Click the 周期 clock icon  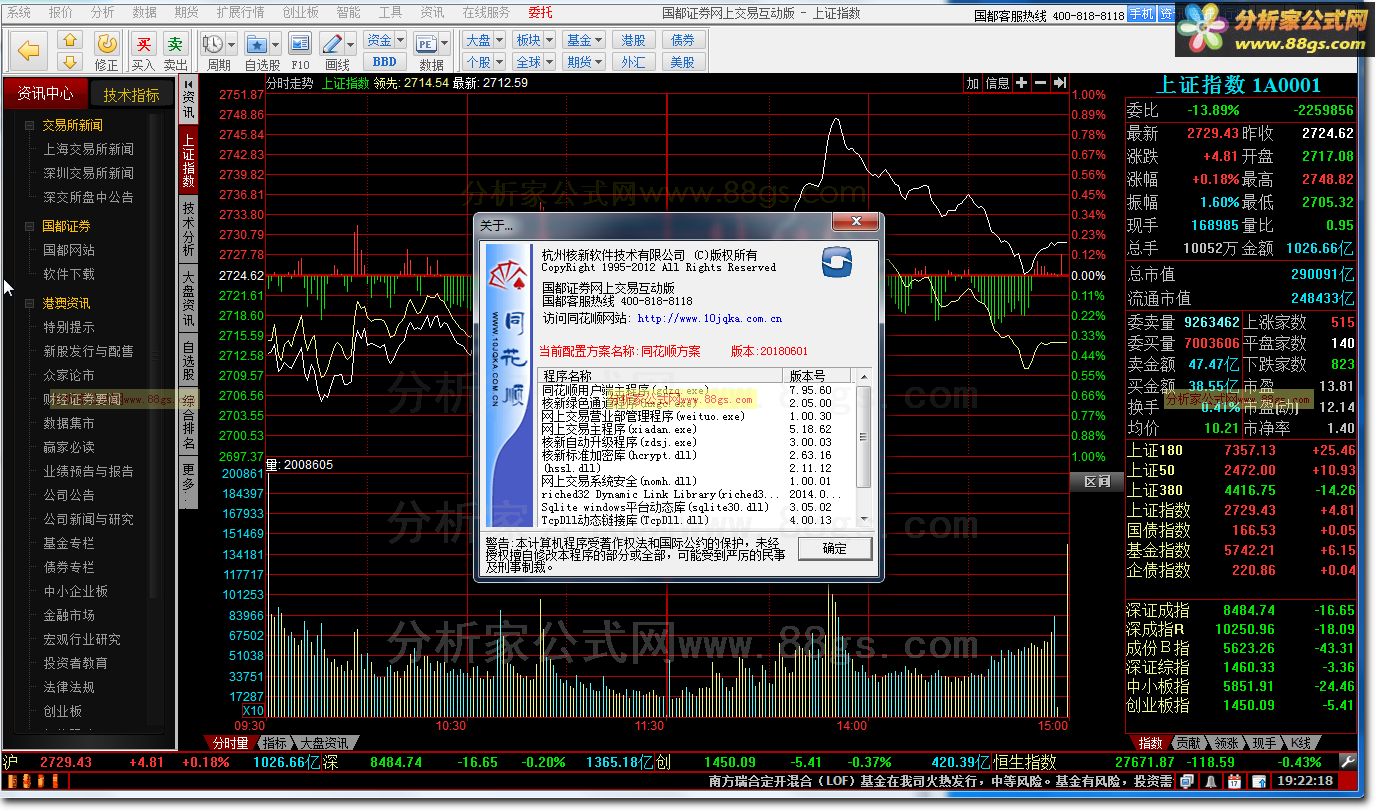212,44
